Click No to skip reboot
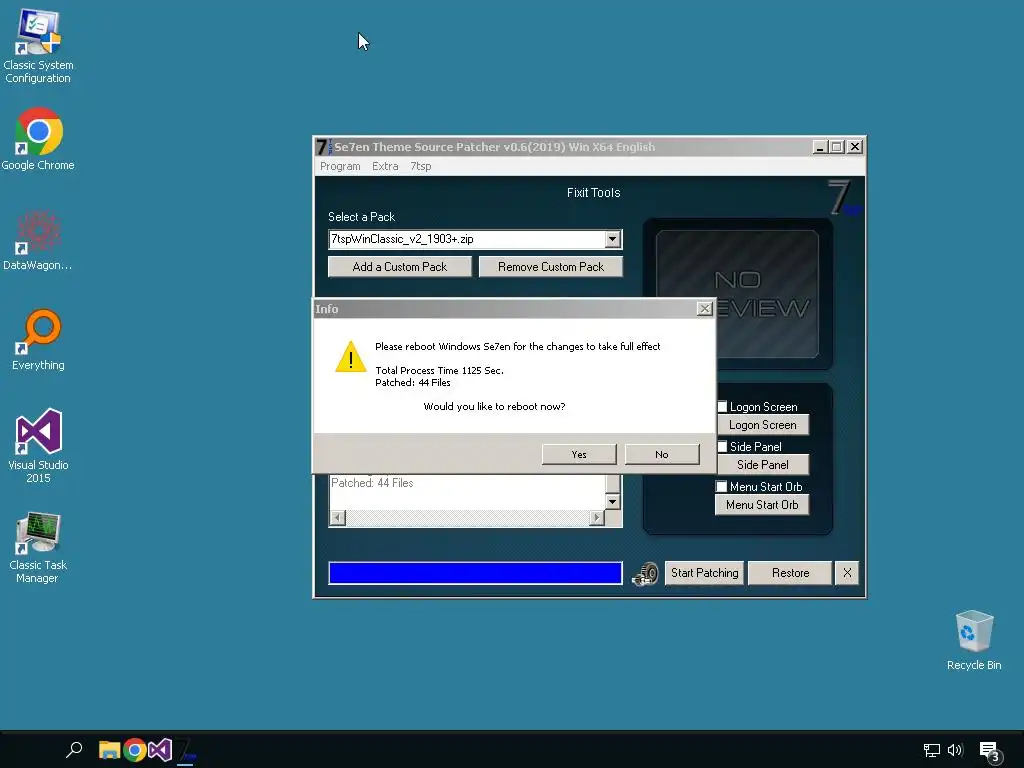 (662, 455)
